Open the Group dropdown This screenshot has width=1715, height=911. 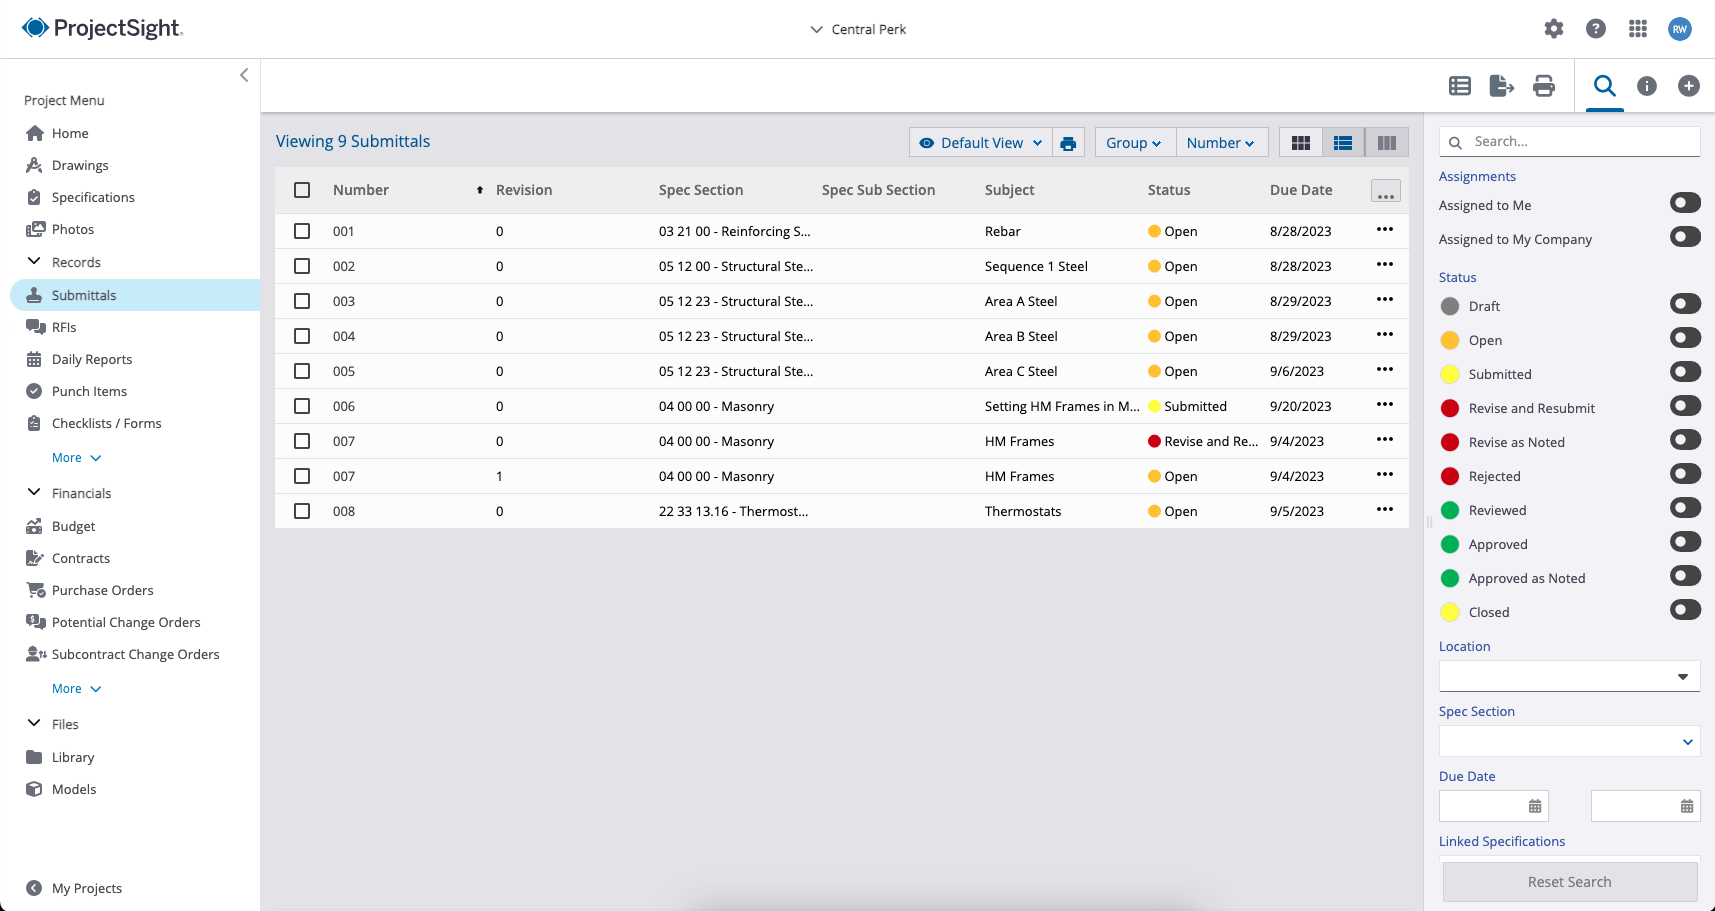tap(1134, 143)
